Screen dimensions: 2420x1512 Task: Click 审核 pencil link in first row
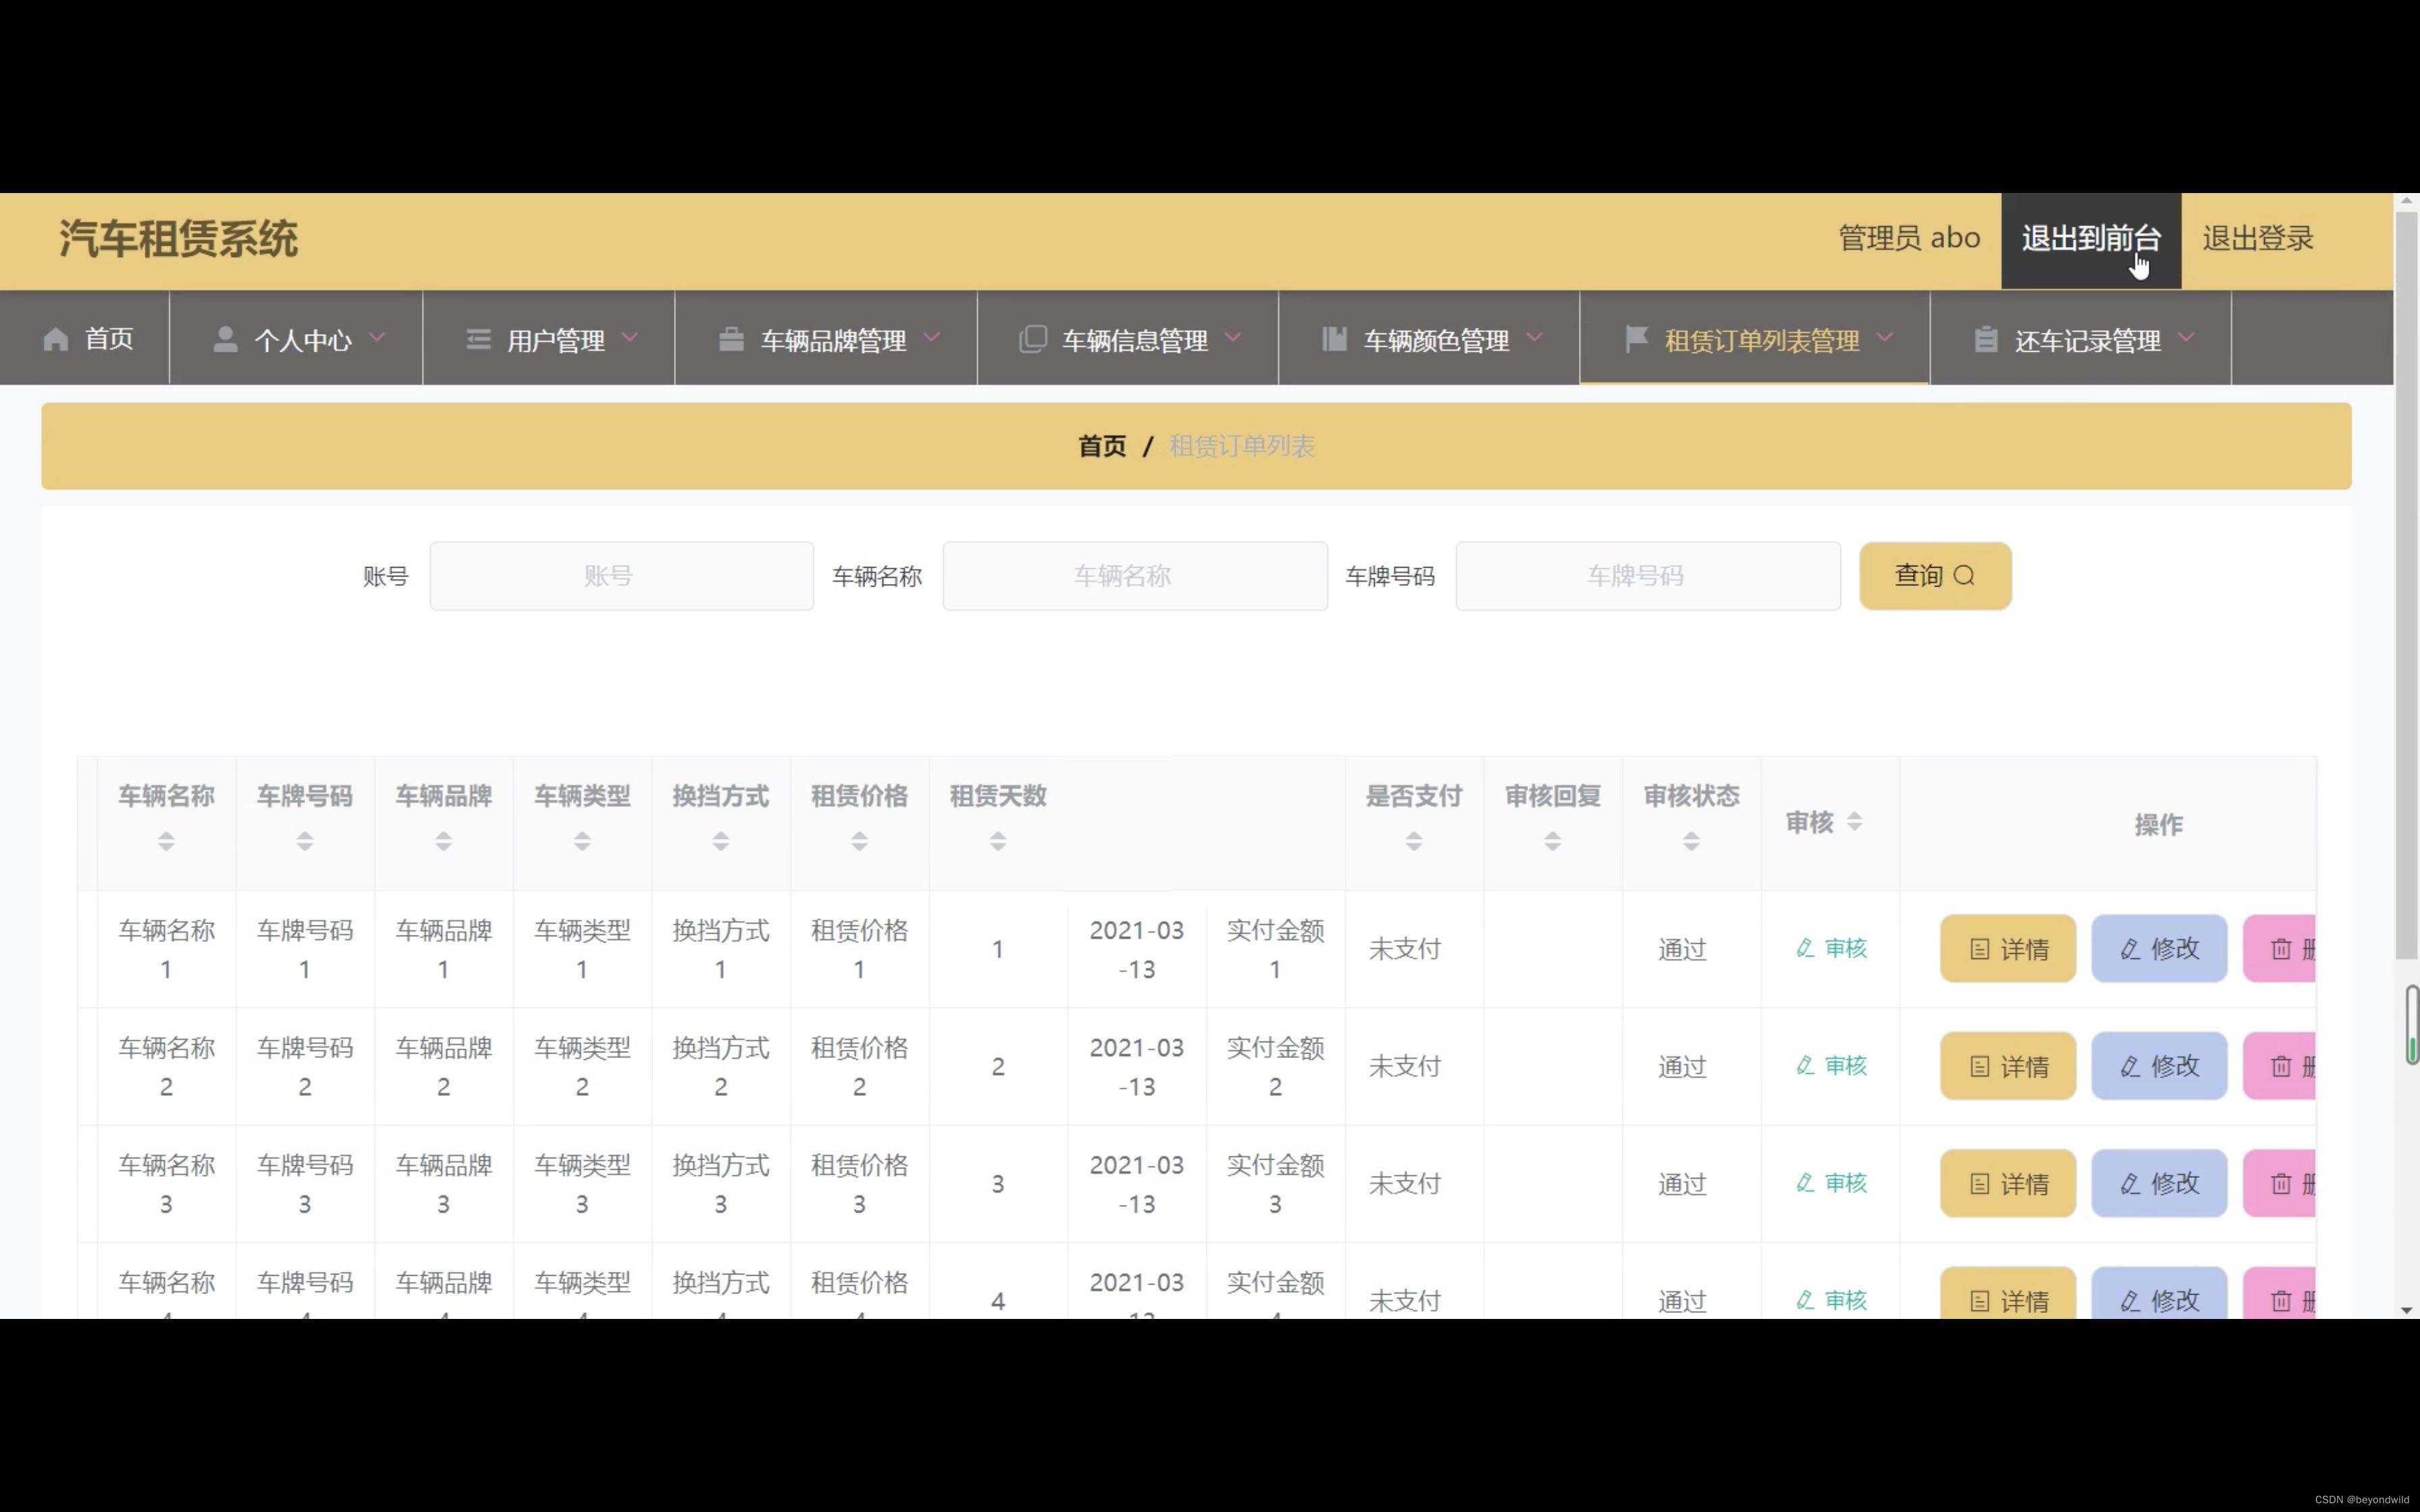point(1831,948)
